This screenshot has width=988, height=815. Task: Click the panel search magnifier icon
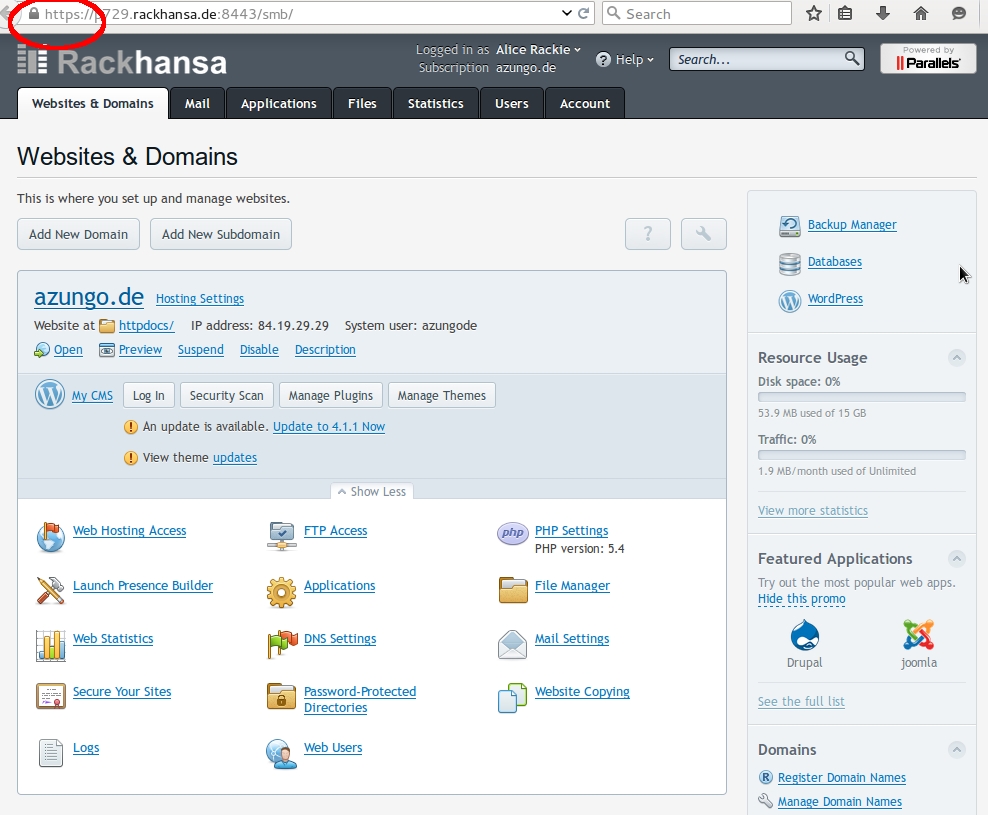click(852, 59)
